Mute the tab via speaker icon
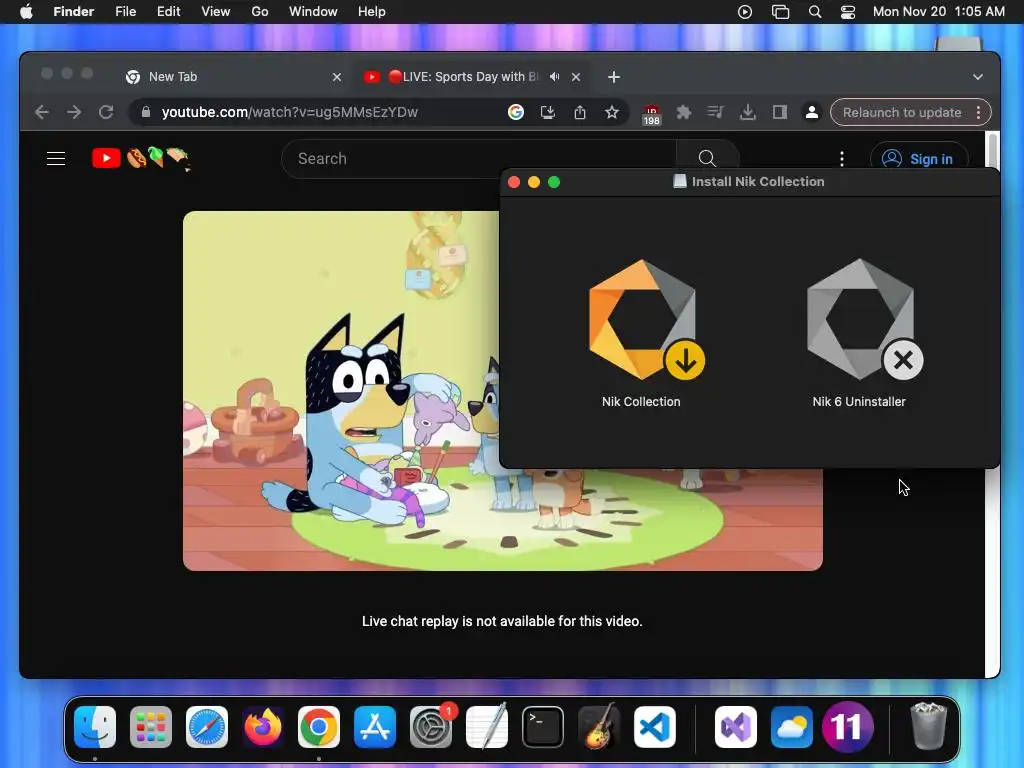Viewport: 1024px width, 768px height. click(554, 76)
